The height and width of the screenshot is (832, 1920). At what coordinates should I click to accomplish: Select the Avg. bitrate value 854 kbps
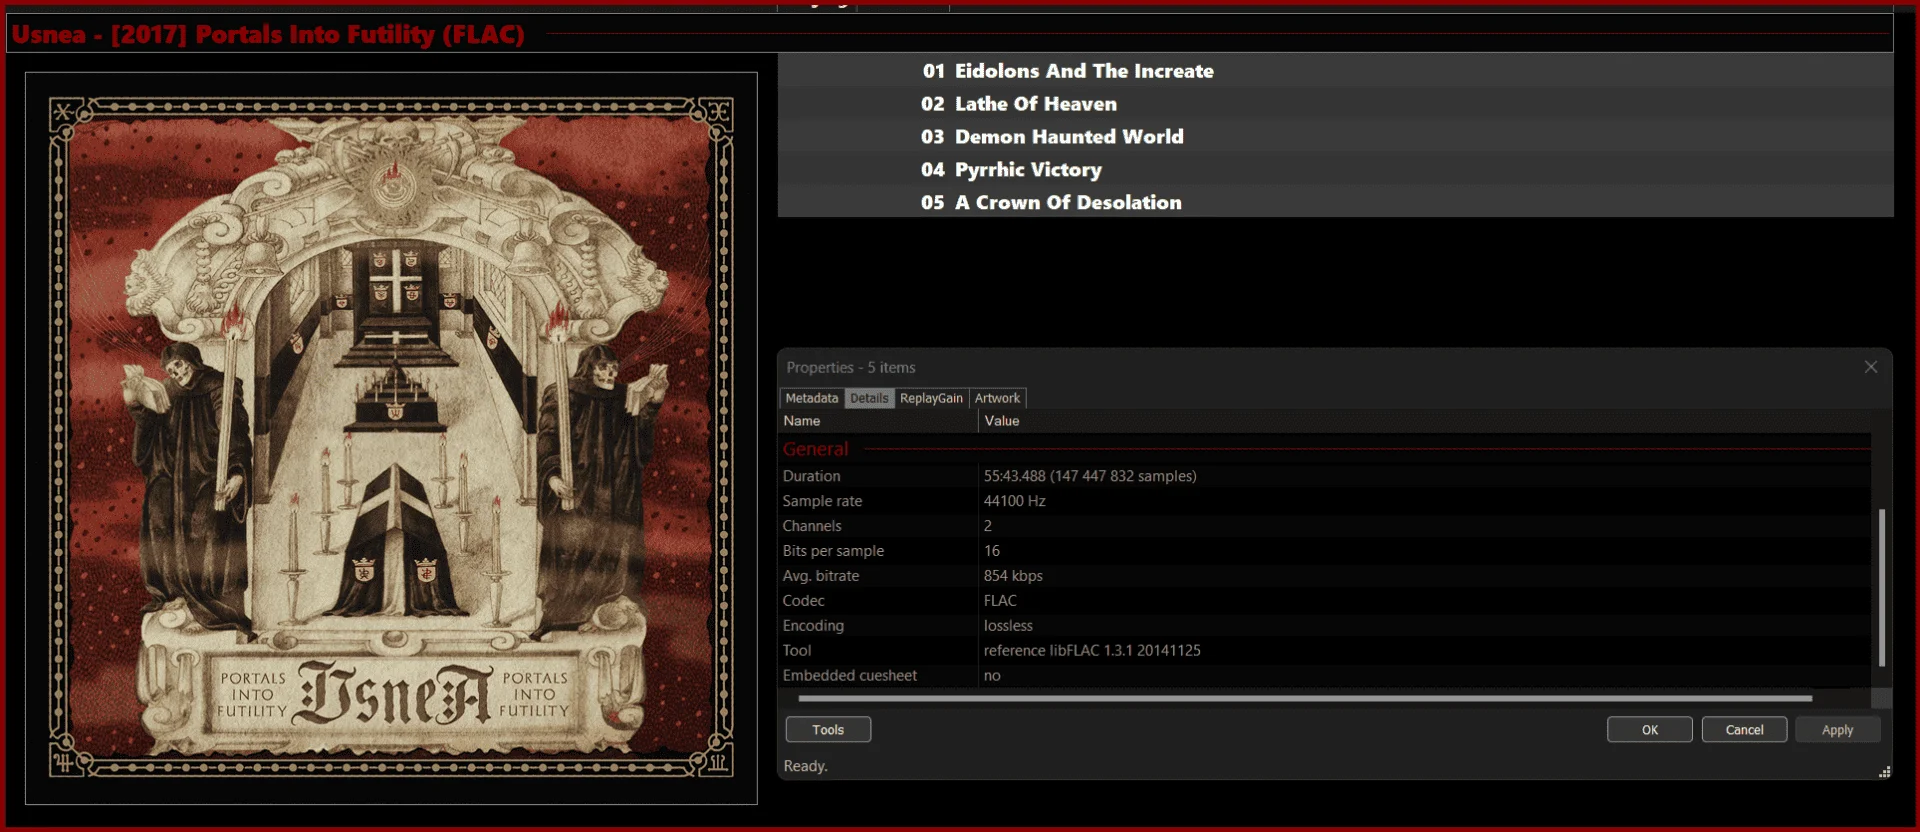click(x=1013, y=576)
